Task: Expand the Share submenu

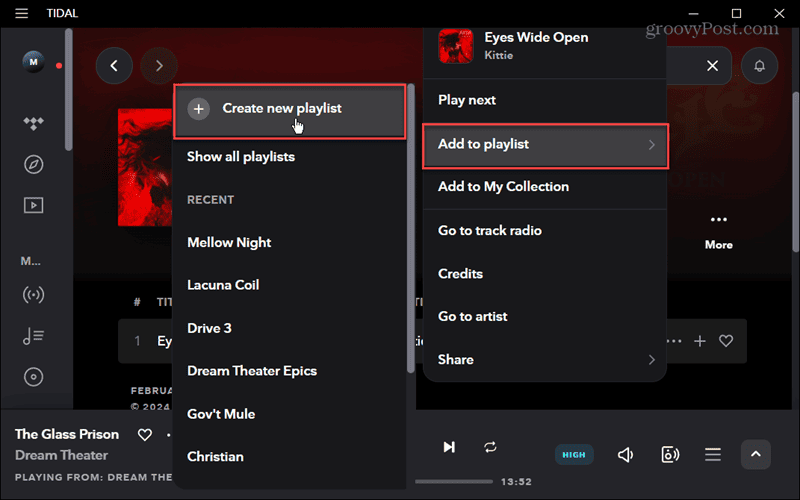Action: pyautogui.click(x=545, y=360)
